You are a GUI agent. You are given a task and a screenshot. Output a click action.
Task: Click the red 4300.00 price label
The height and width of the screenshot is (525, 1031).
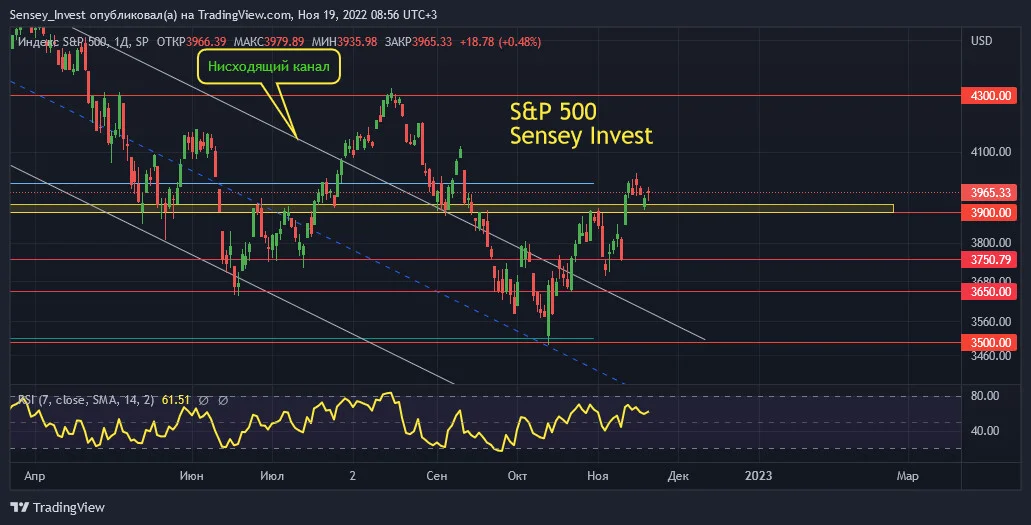[x=989, y=95]
